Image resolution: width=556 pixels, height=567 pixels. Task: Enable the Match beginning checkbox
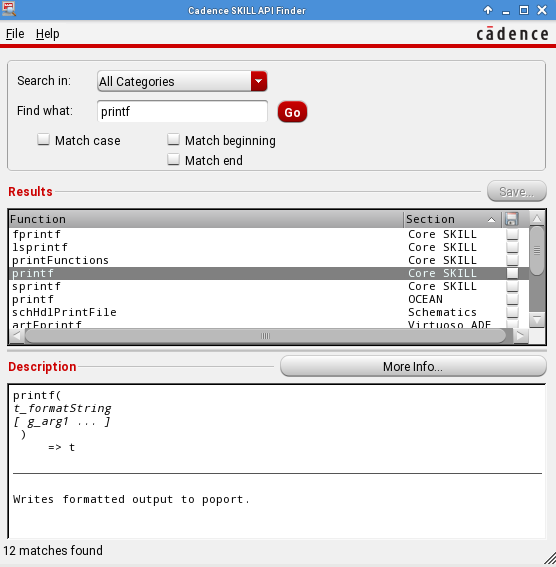(x=174, y=139)
